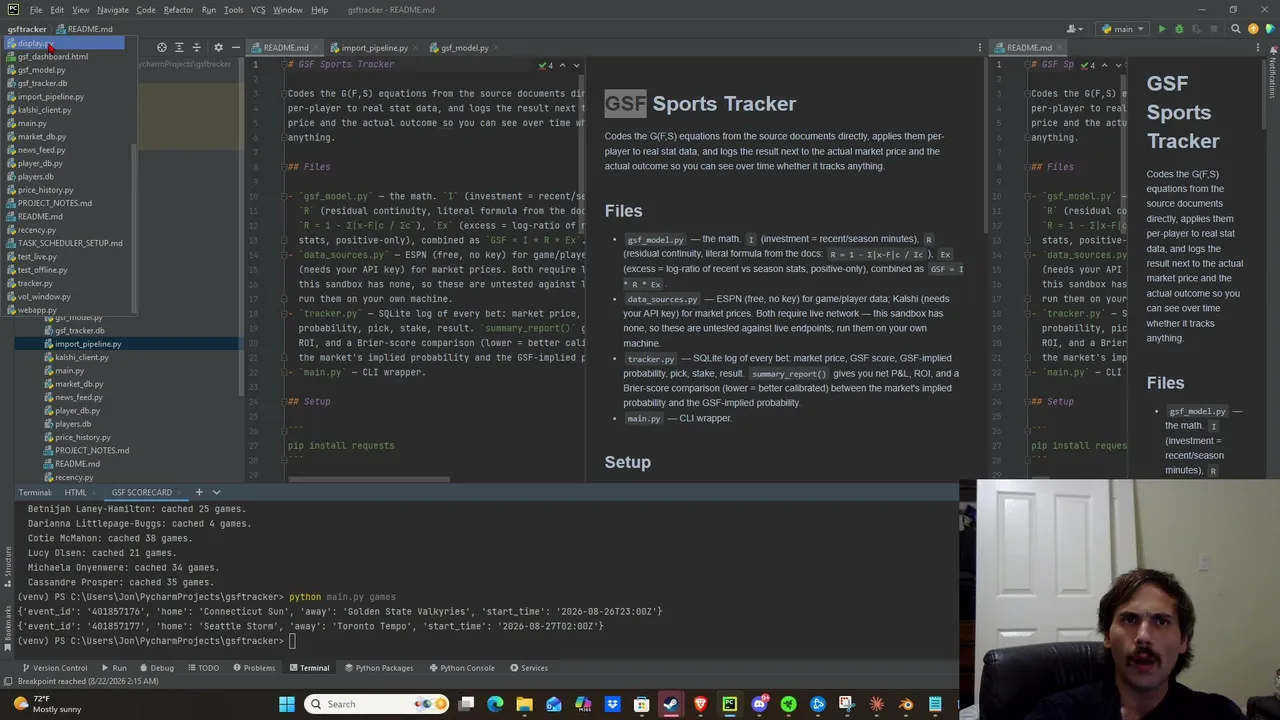
Task: Select display.py in the file popup list
Action: [65, 43]
